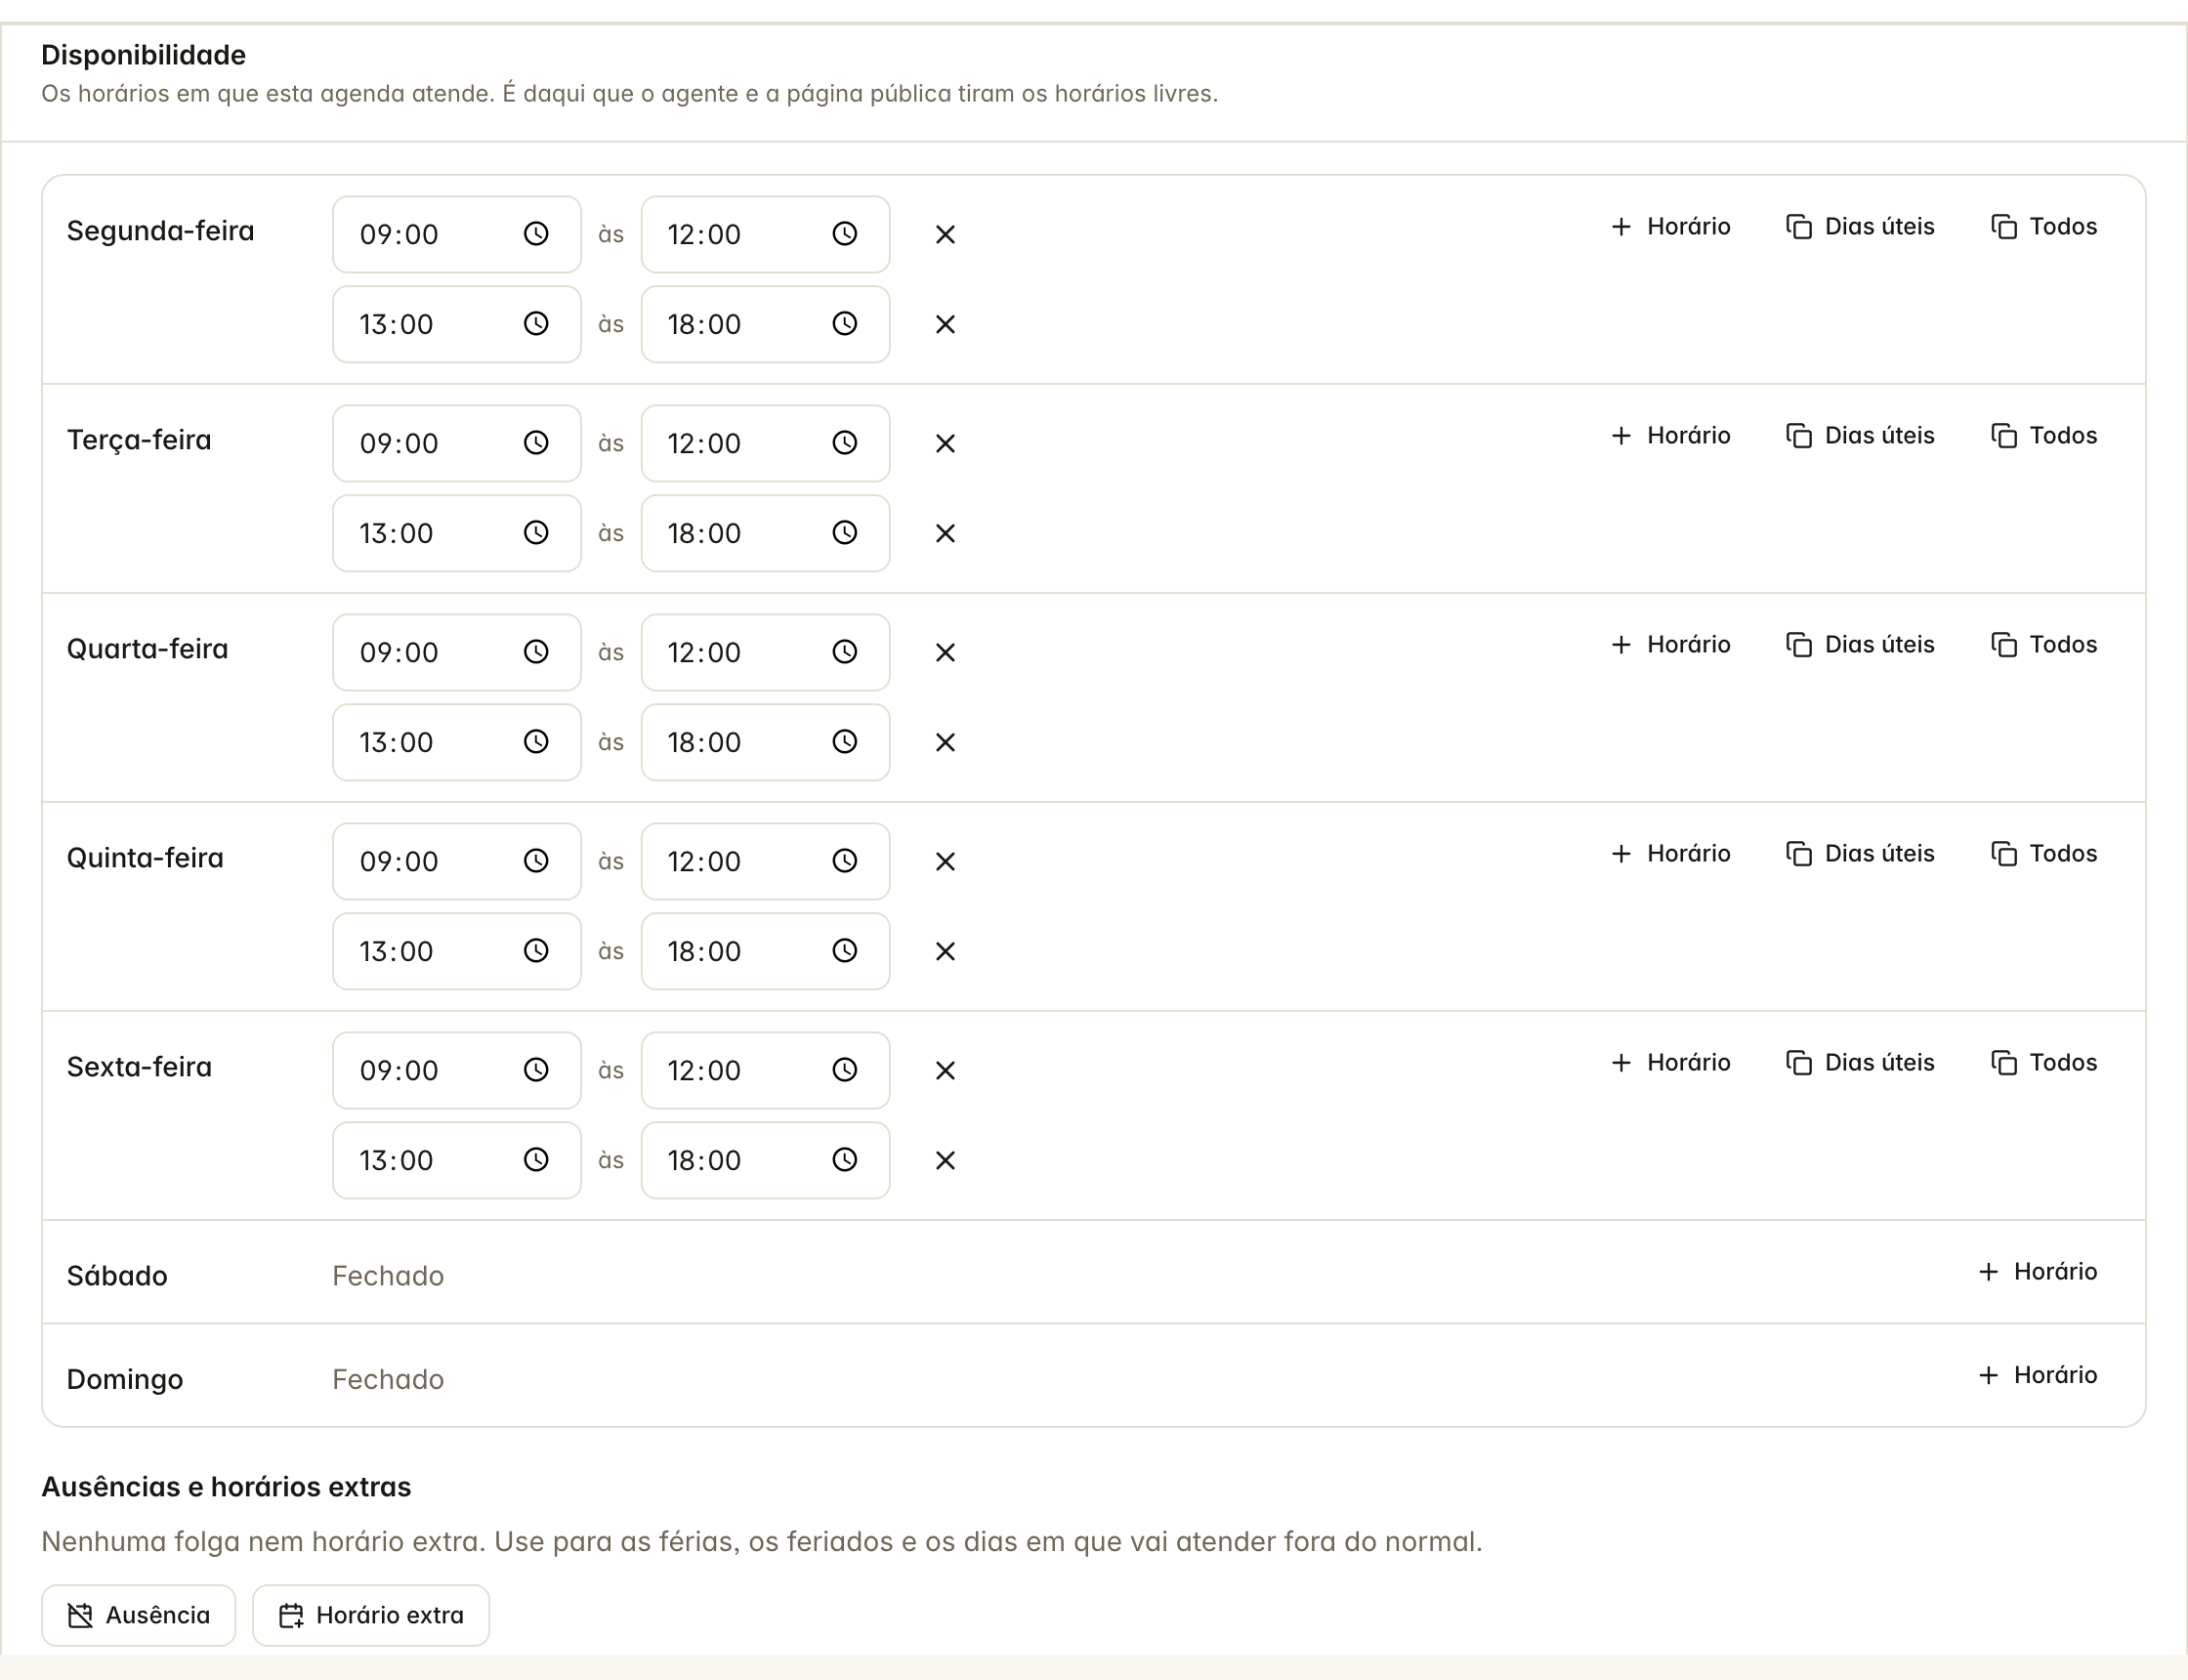Click the Horário extra button
The image size is (2188, 1680).
point(371,1616)
